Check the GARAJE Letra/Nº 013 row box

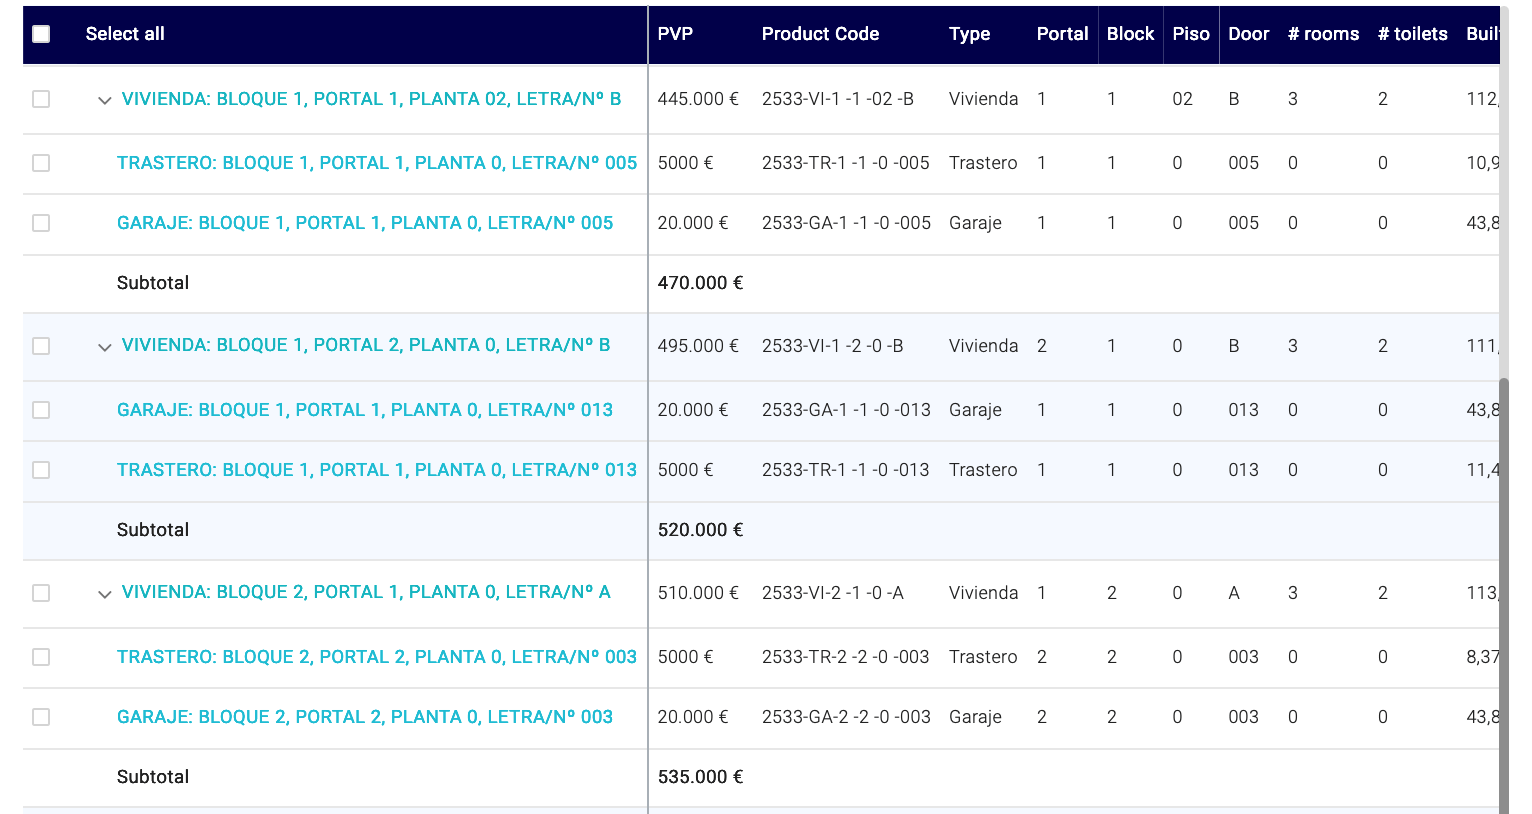(x=41, y=410)
